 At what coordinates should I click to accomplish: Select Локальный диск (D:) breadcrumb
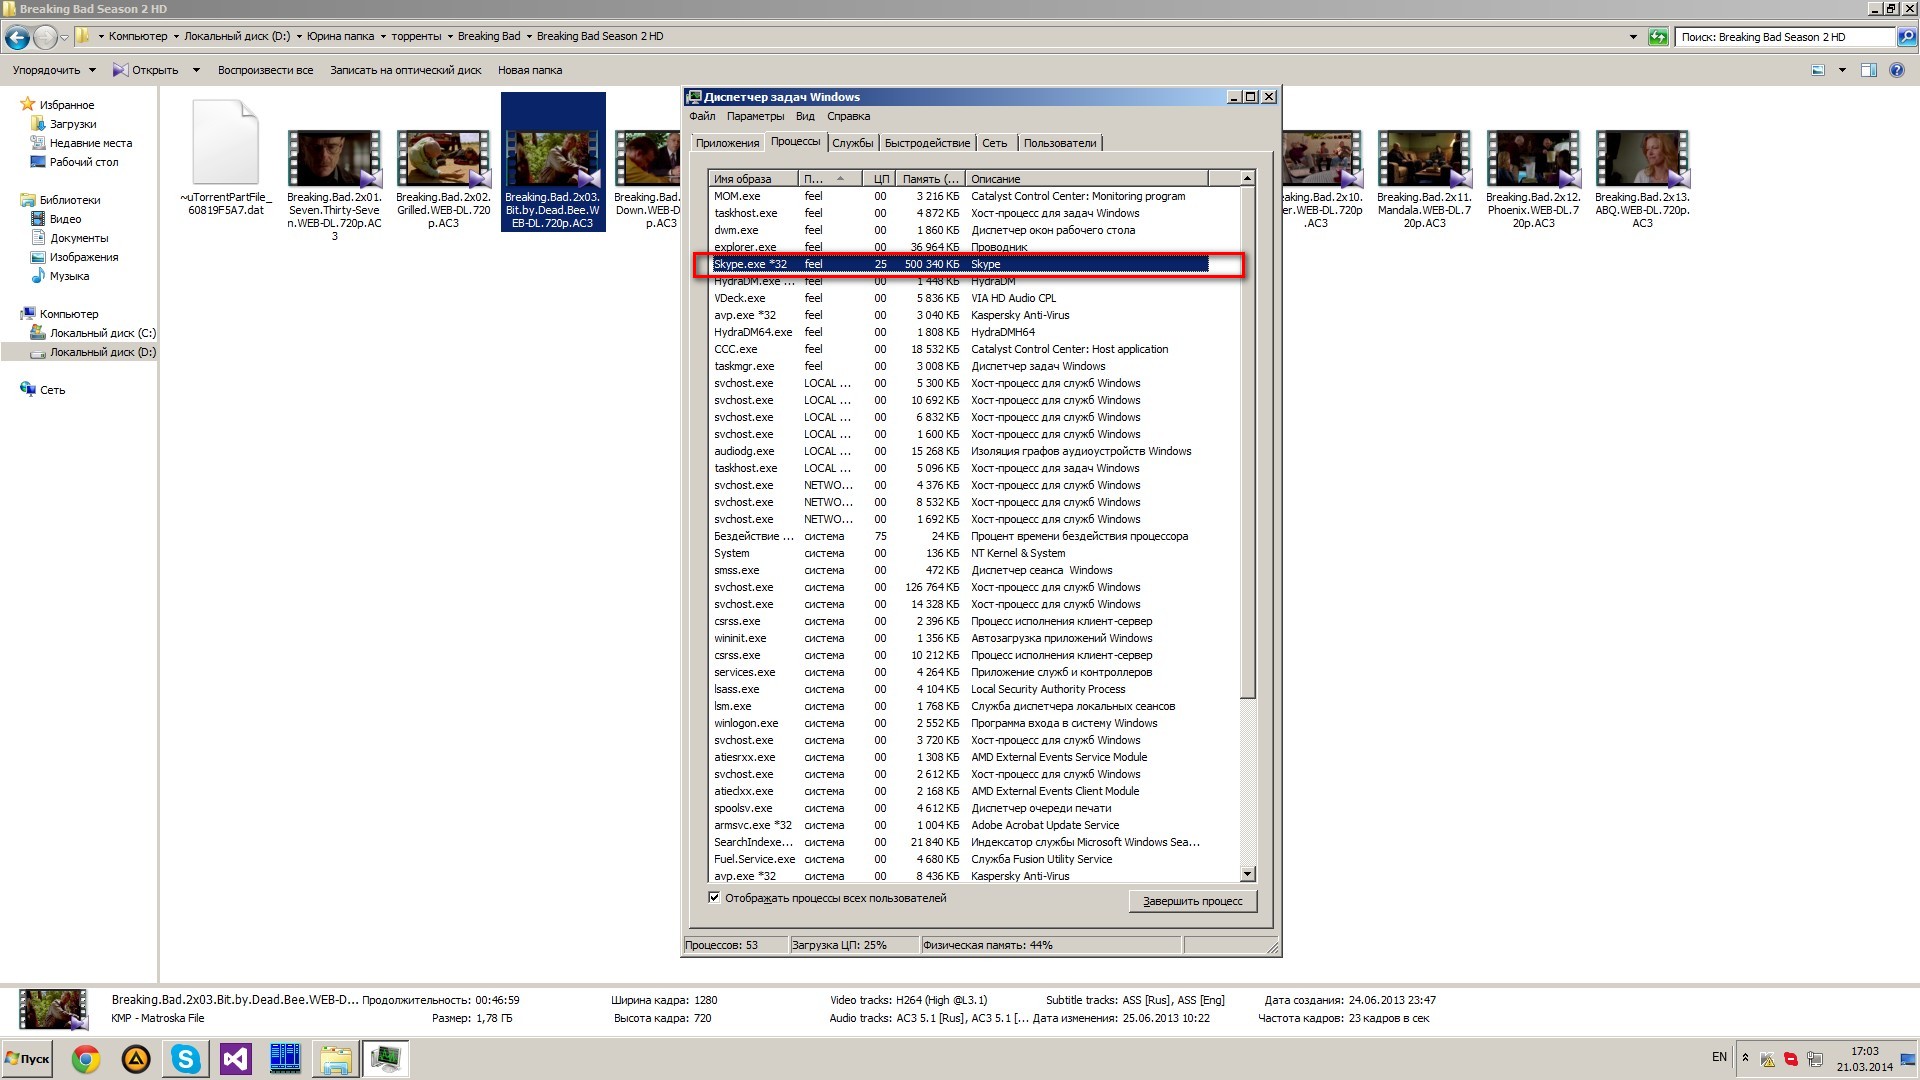click(x=237, y=37)
